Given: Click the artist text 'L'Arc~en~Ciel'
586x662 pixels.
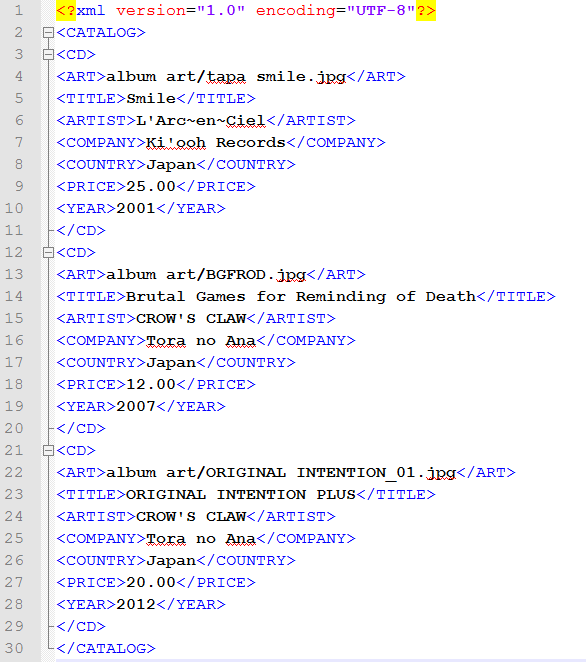Looking at the screenshot, I should pos(201,121).
